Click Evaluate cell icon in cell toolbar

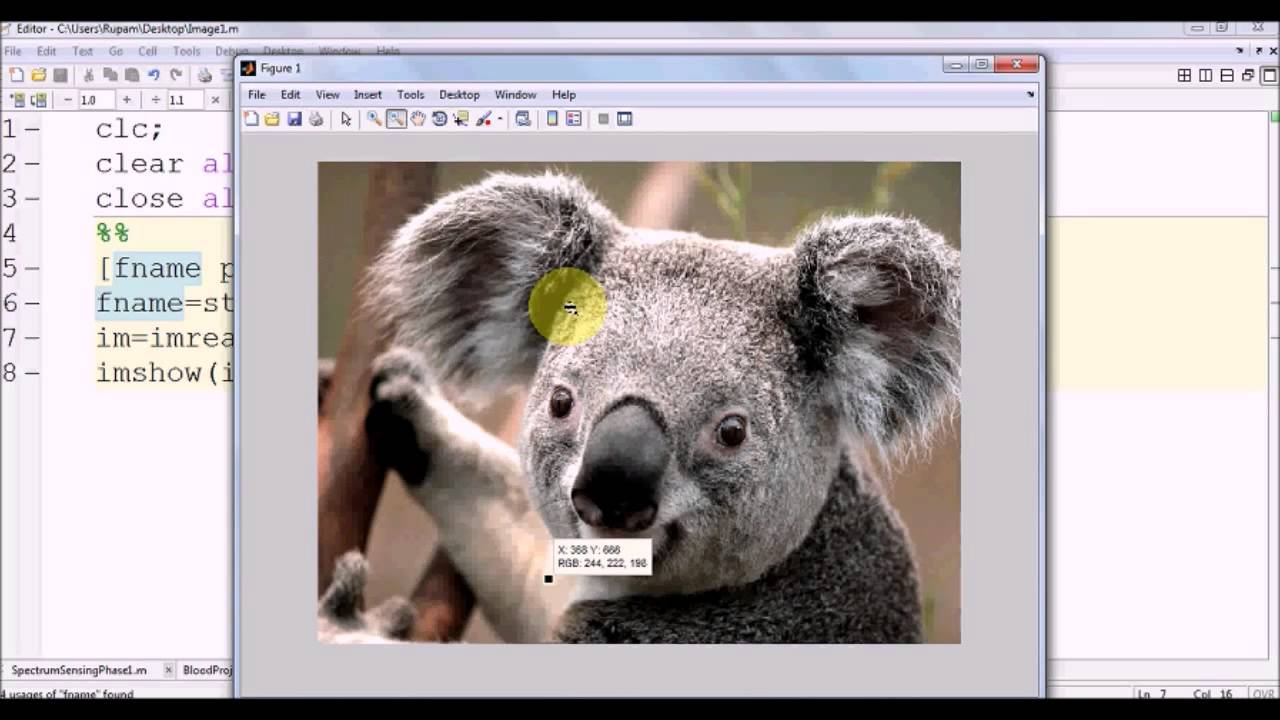click(17, 100)
